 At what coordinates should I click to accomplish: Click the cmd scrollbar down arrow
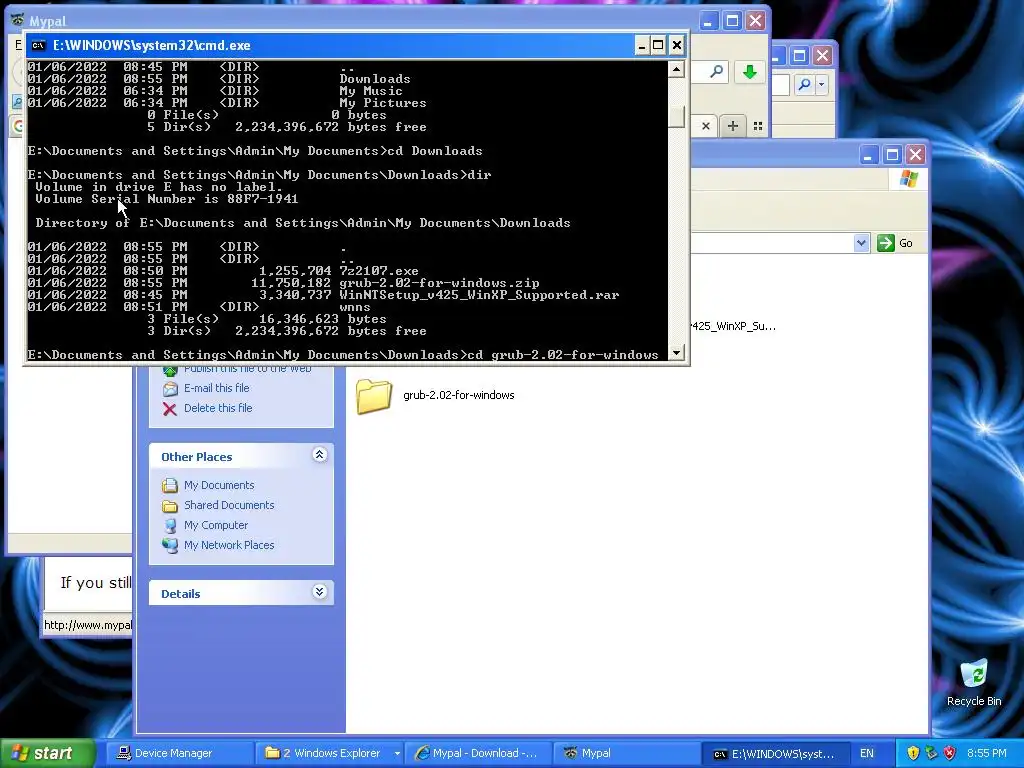tap(677, 353)
